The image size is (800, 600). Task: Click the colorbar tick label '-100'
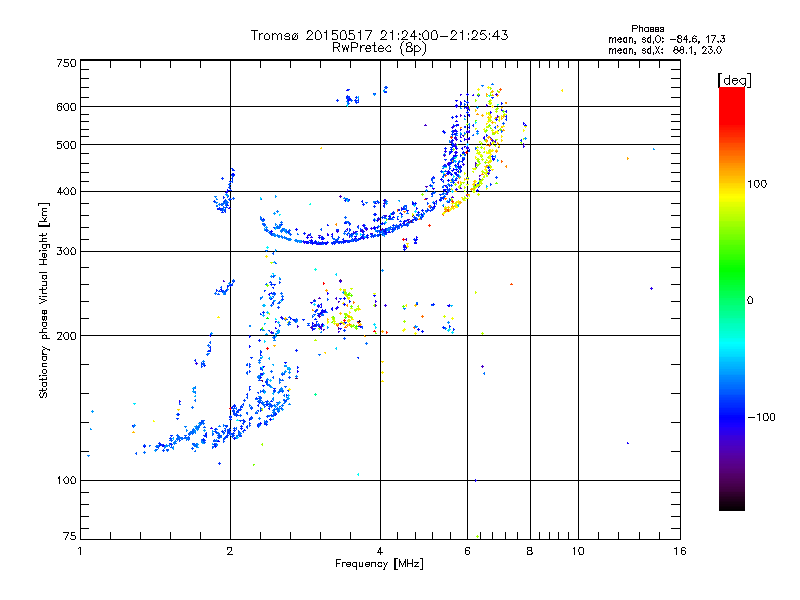762,417
